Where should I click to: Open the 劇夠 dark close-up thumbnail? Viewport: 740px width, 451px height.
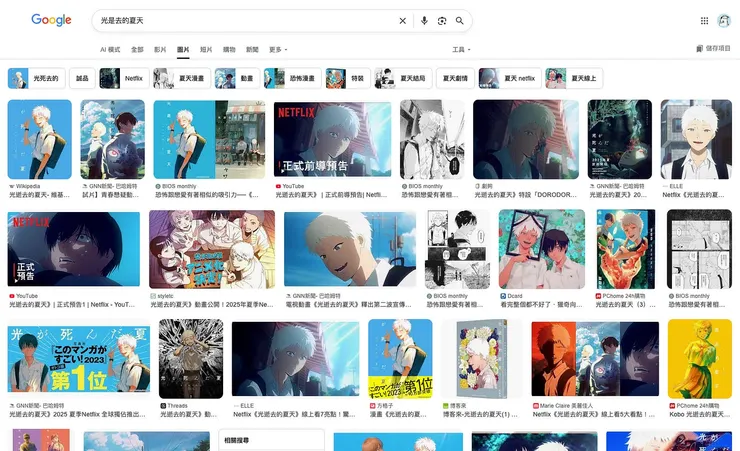pyautogui.click(x=526, y=139)
